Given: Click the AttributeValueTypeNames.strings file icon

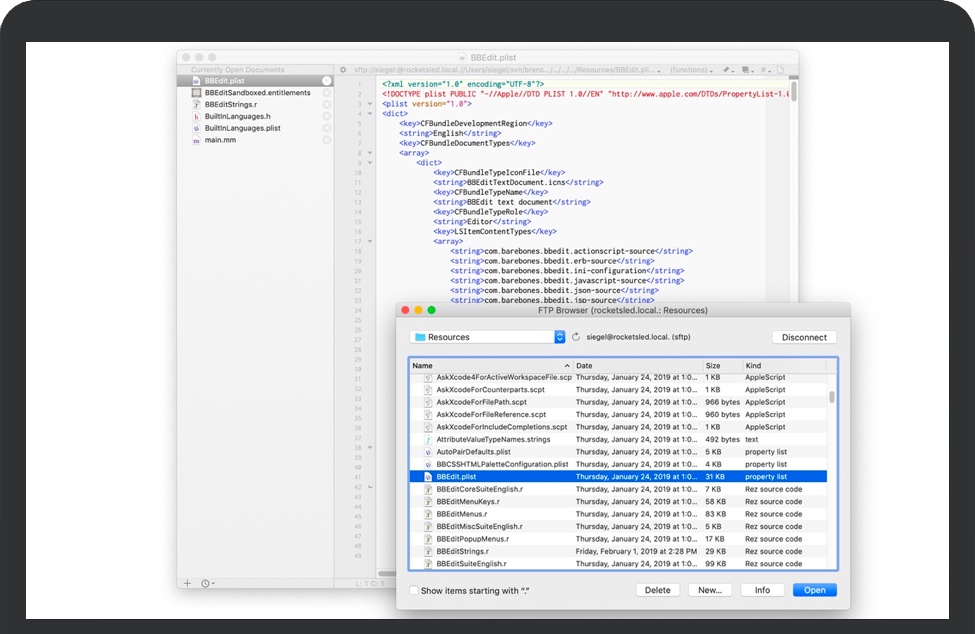Looking at the screenshot, I should pos(426,440).
